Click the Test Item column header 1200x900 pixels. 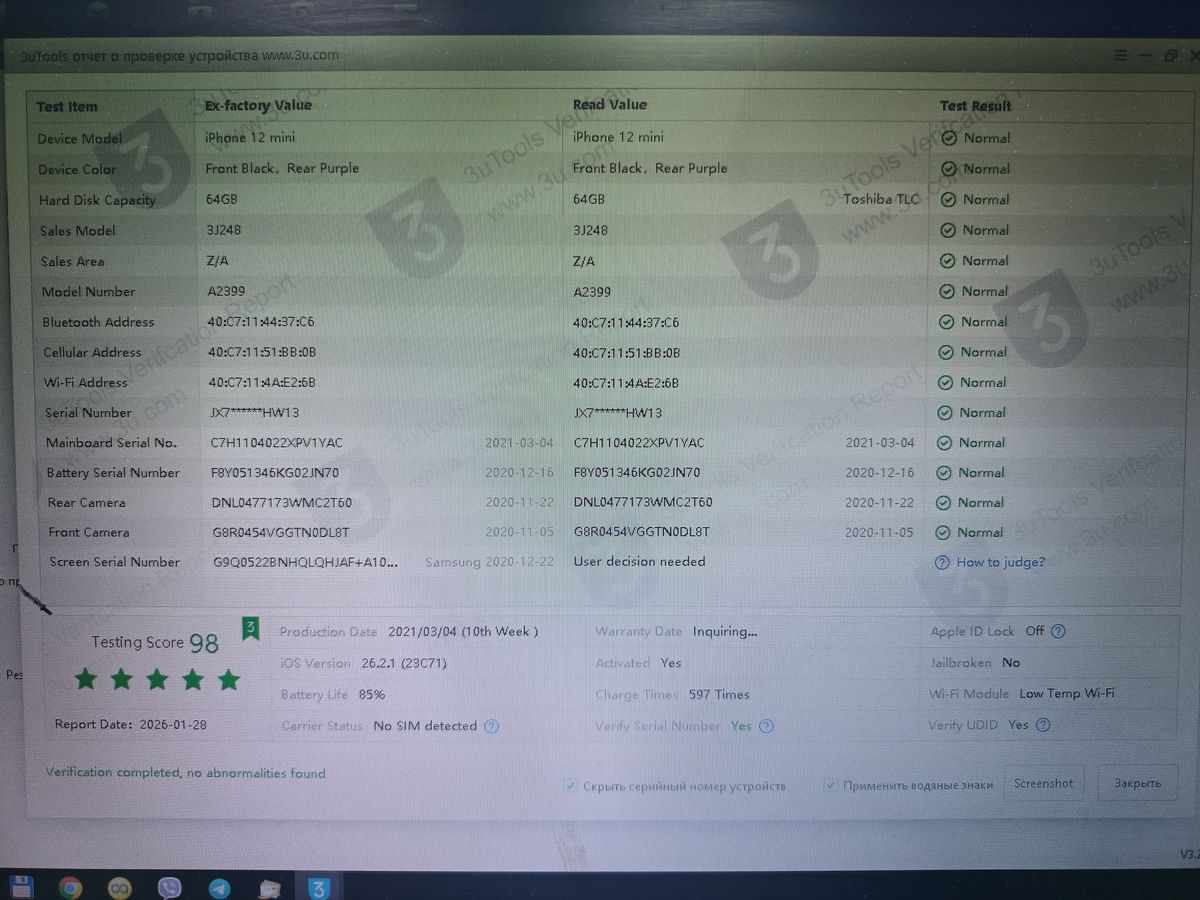click(x=67, y=107)
